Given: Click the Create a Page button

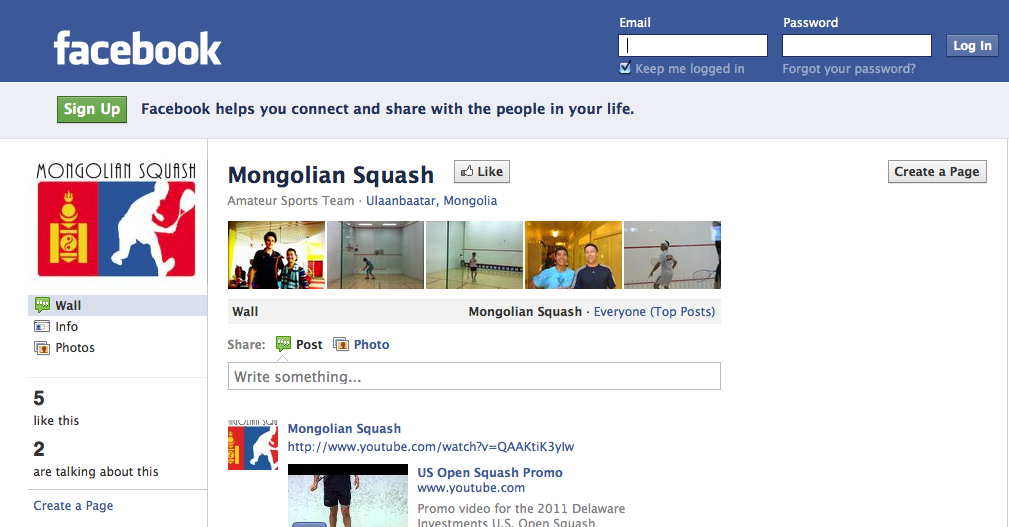Looking at the screenshot, I should pyautogui.click(x=937, y=172).
